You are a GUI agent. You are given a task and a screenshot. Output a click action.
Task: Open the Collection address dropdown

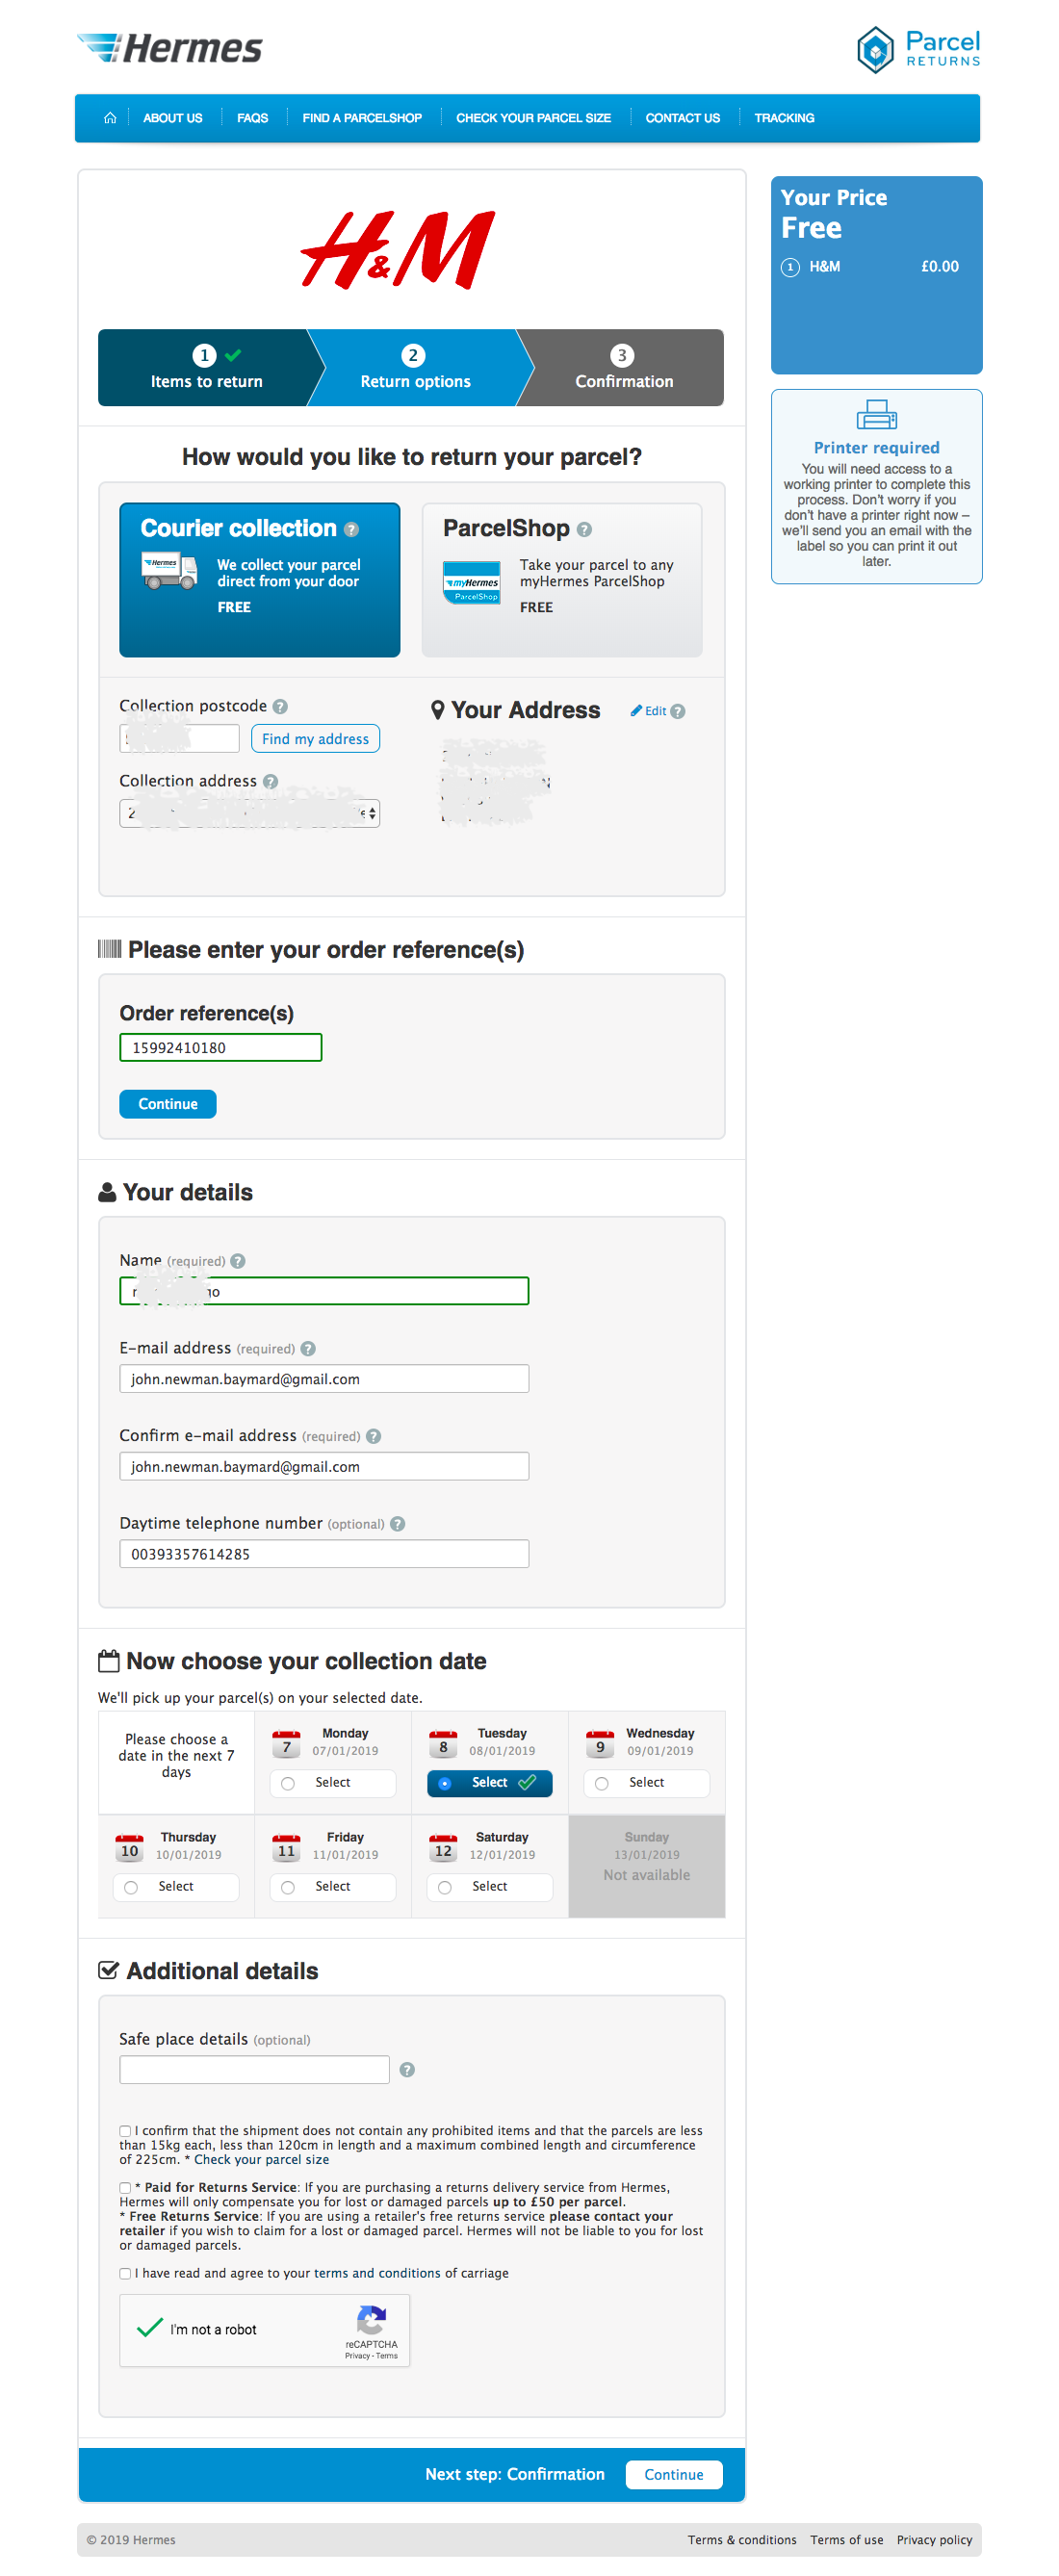coord(248,813)
